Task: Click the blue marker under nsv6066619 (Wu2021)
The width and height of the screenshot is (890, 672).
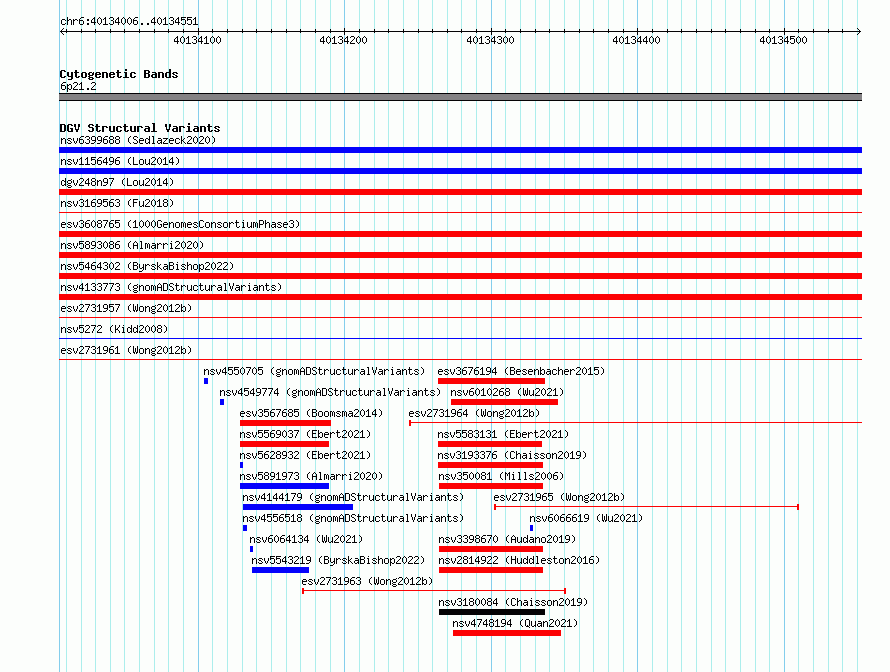Action: 531,528
